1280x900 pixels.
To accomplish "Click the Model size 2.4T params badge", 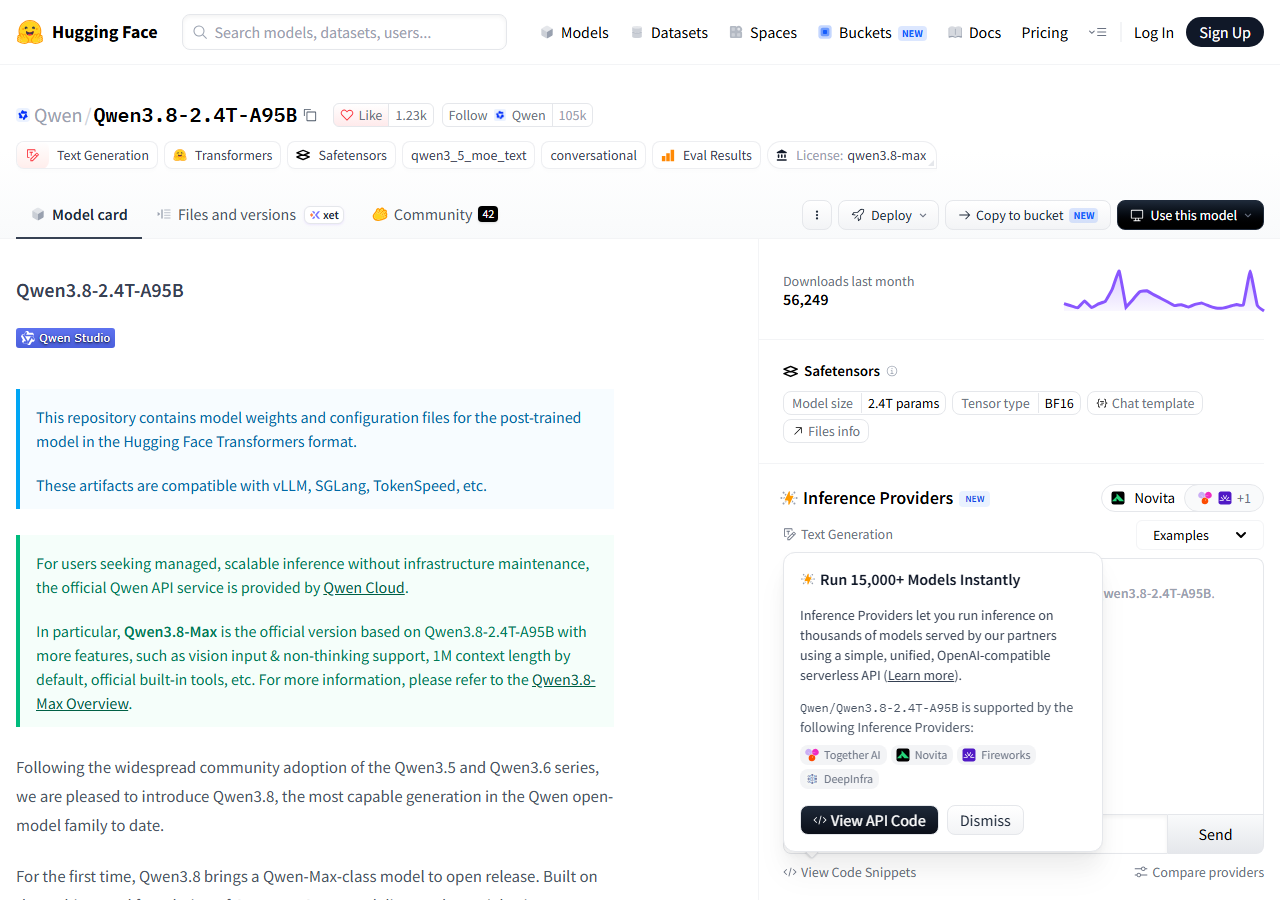I will [864, 403].
